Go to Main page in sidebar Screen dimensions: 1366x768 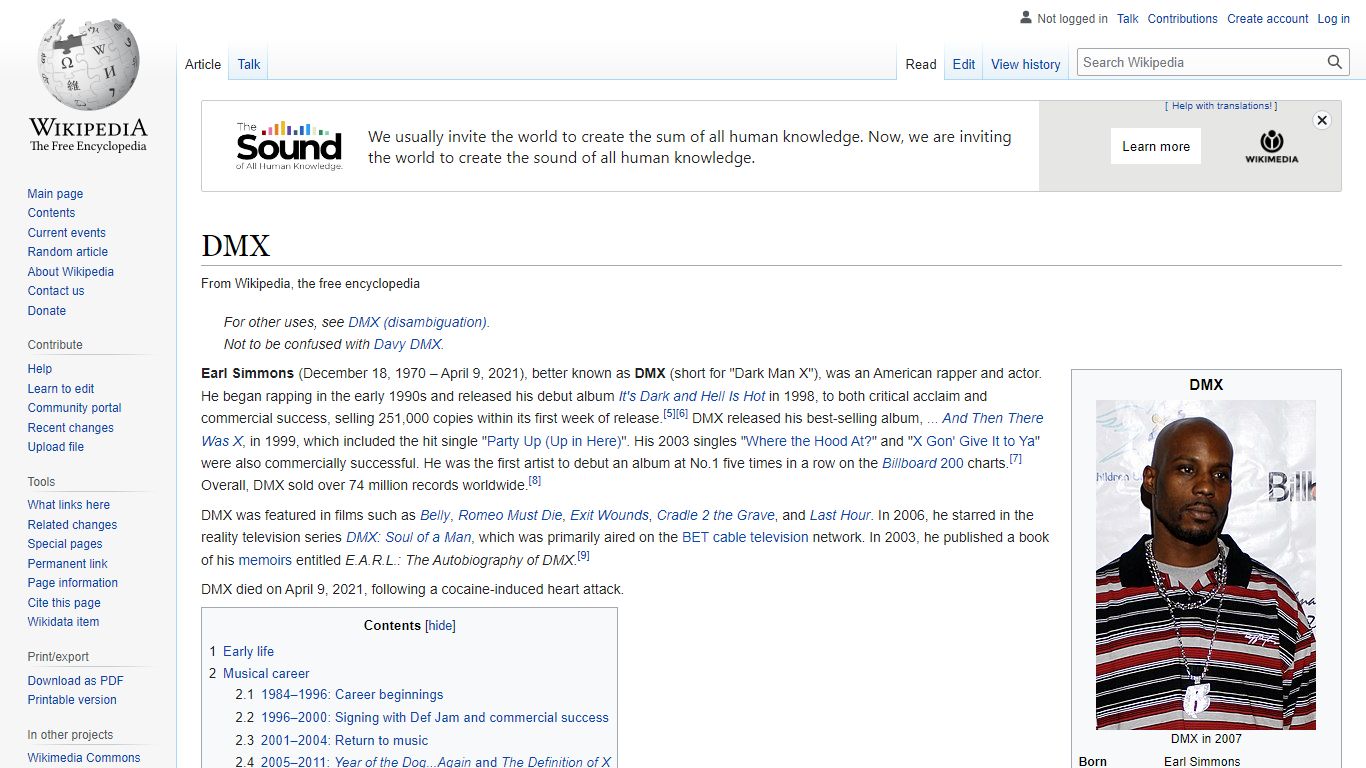click(55, 194)
